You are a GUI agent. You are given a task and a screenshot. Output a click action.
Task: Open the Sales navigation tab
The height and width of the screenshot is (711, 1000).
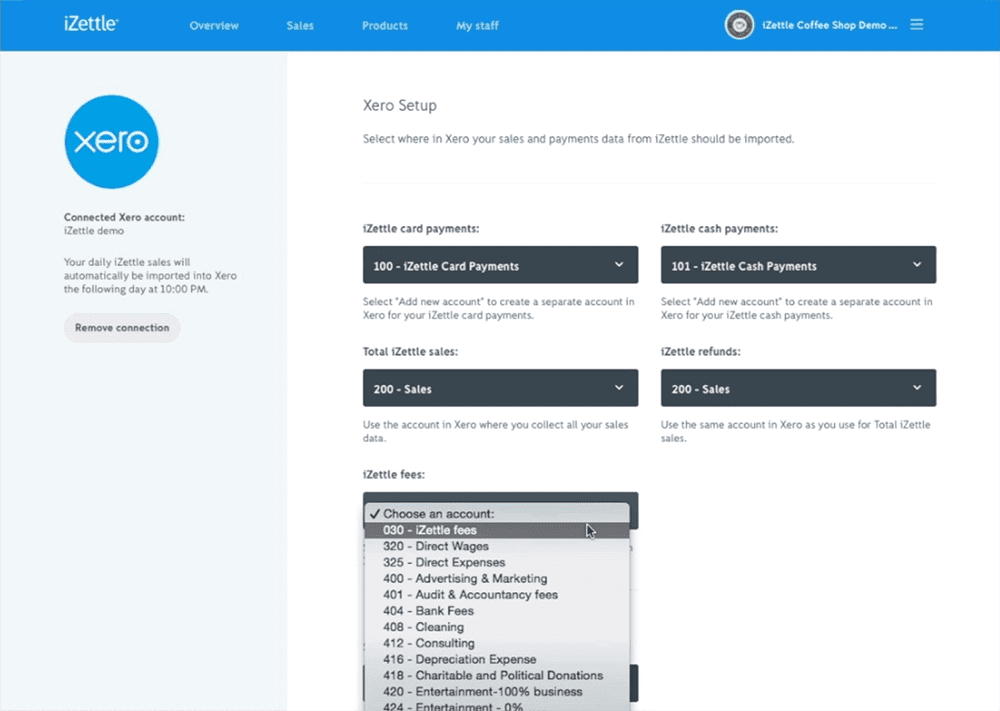[300, 26]
